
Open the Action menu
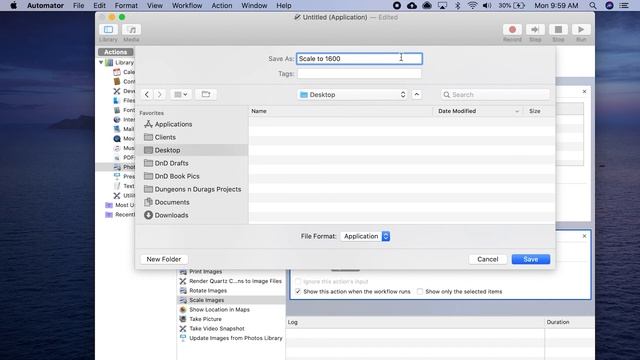click(x=222, y=6)
